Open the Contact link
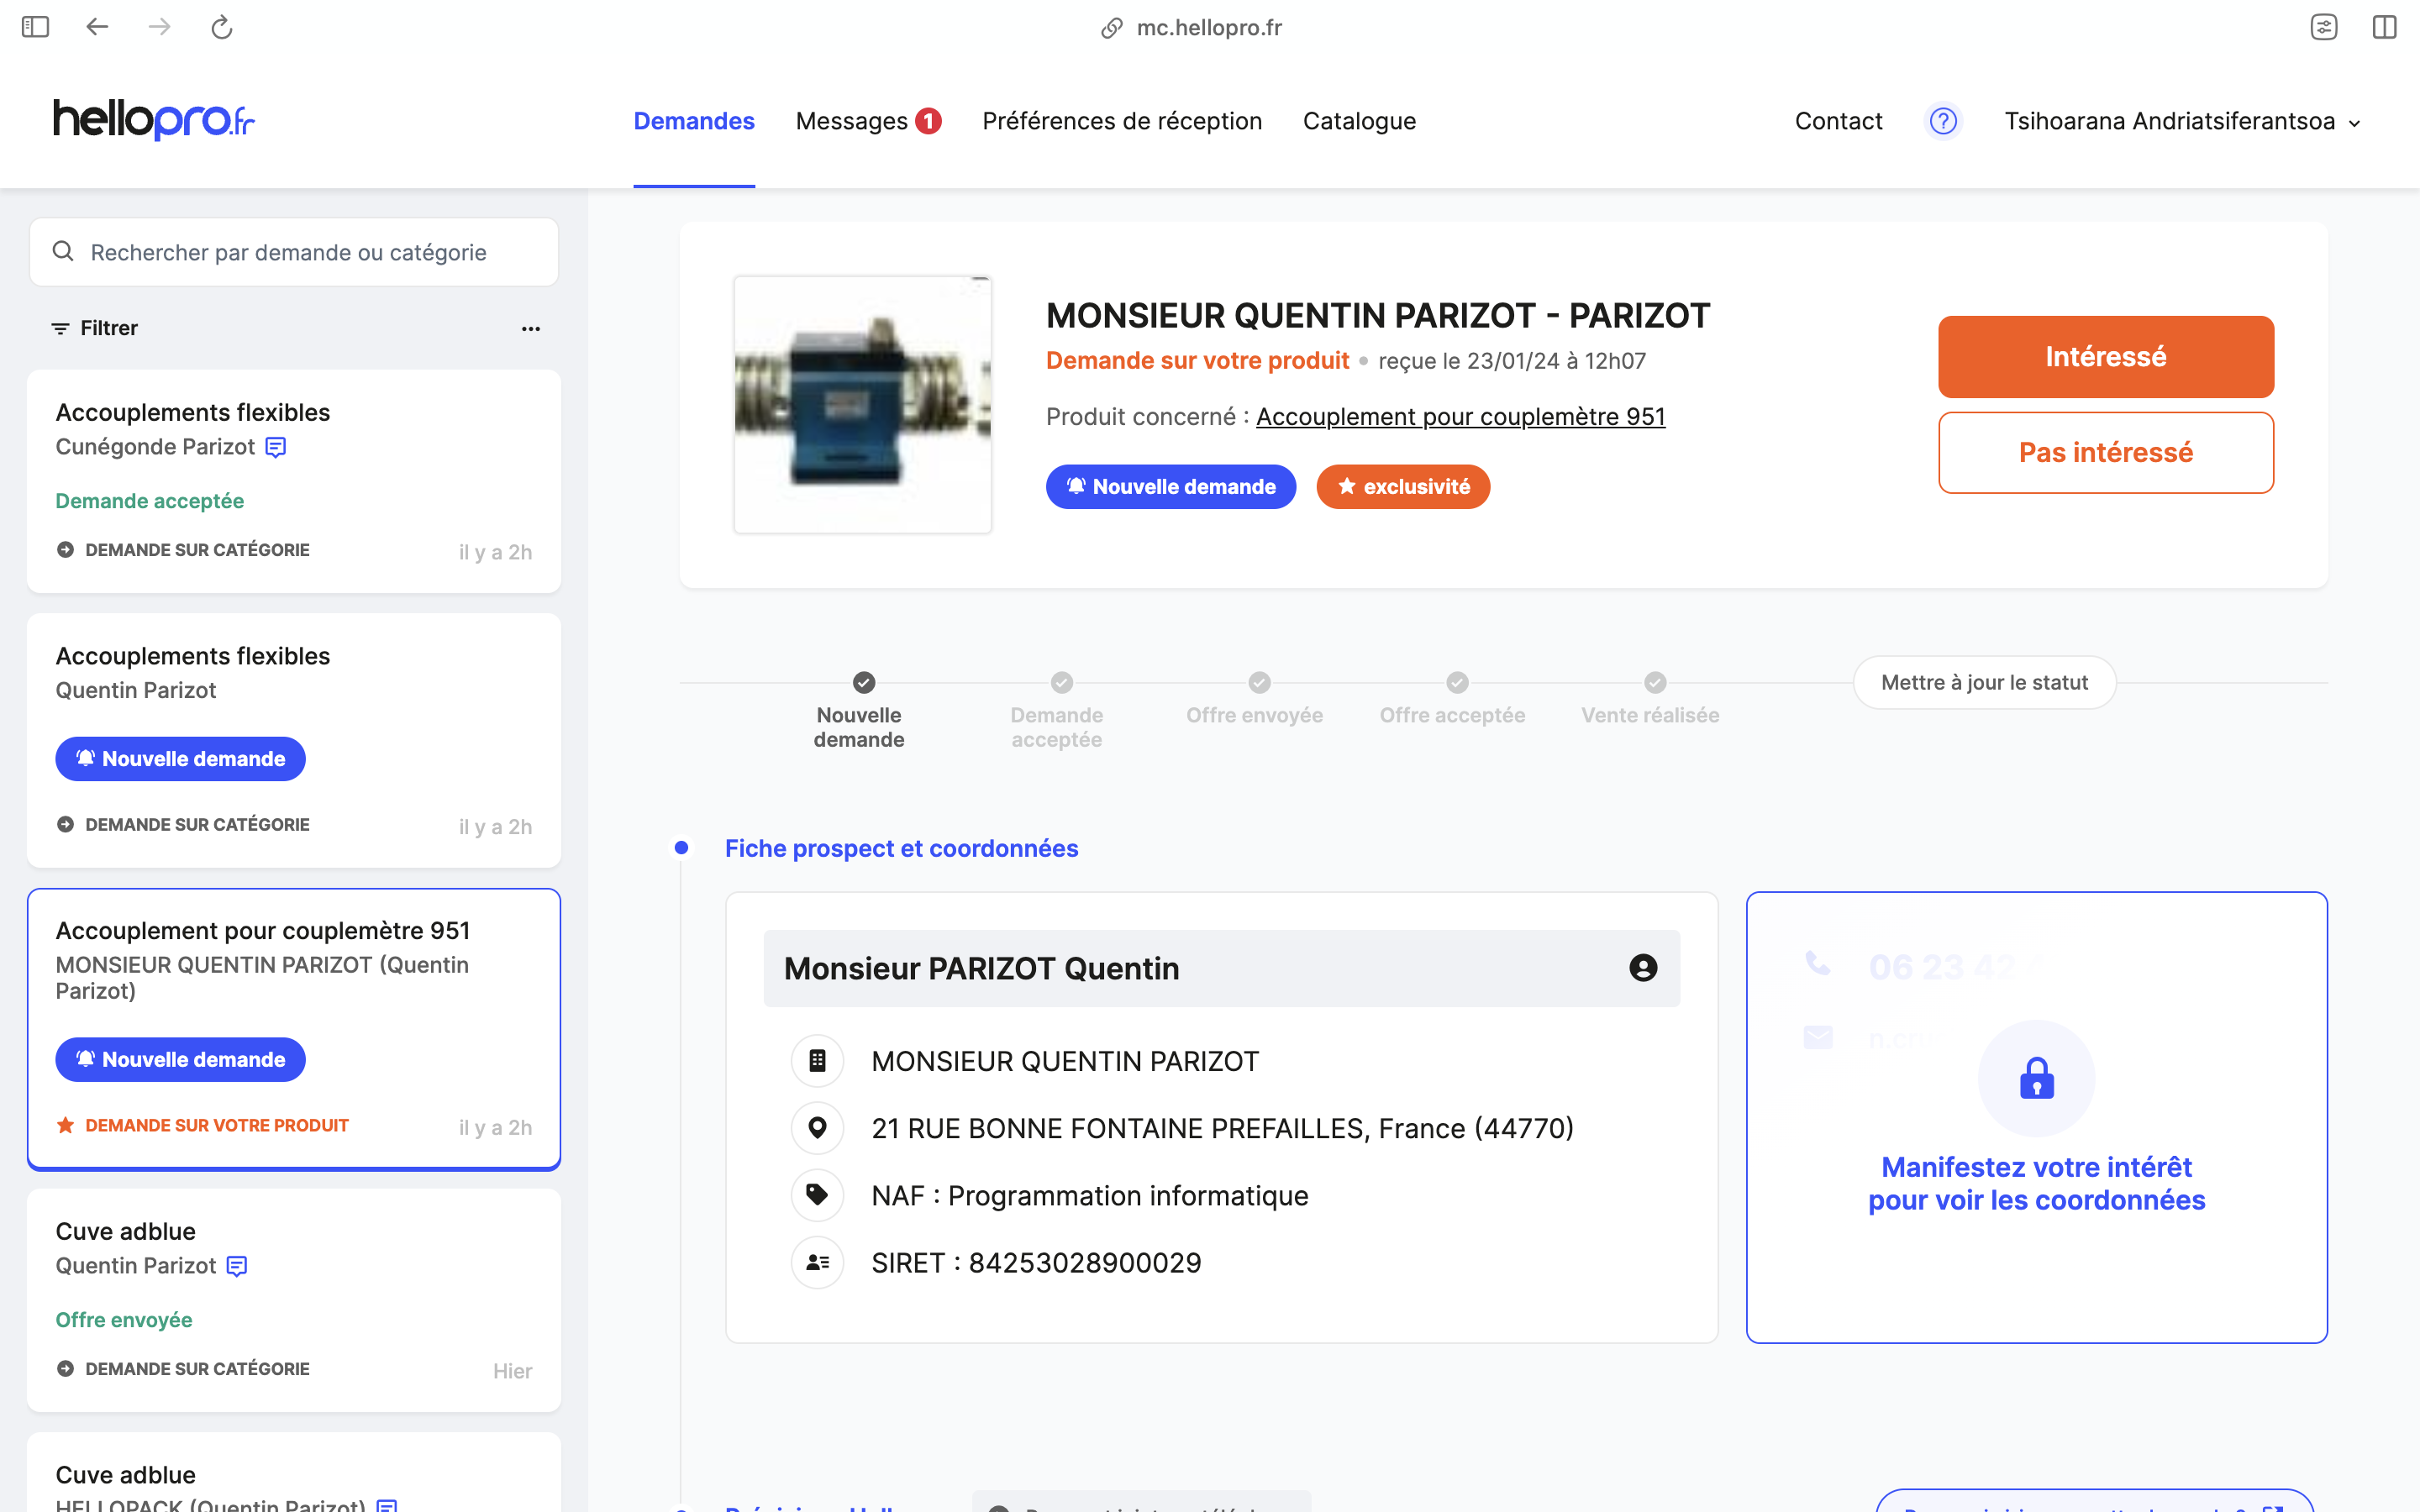Viewport: 2420px width, 1512px height. pos(1838,121)
